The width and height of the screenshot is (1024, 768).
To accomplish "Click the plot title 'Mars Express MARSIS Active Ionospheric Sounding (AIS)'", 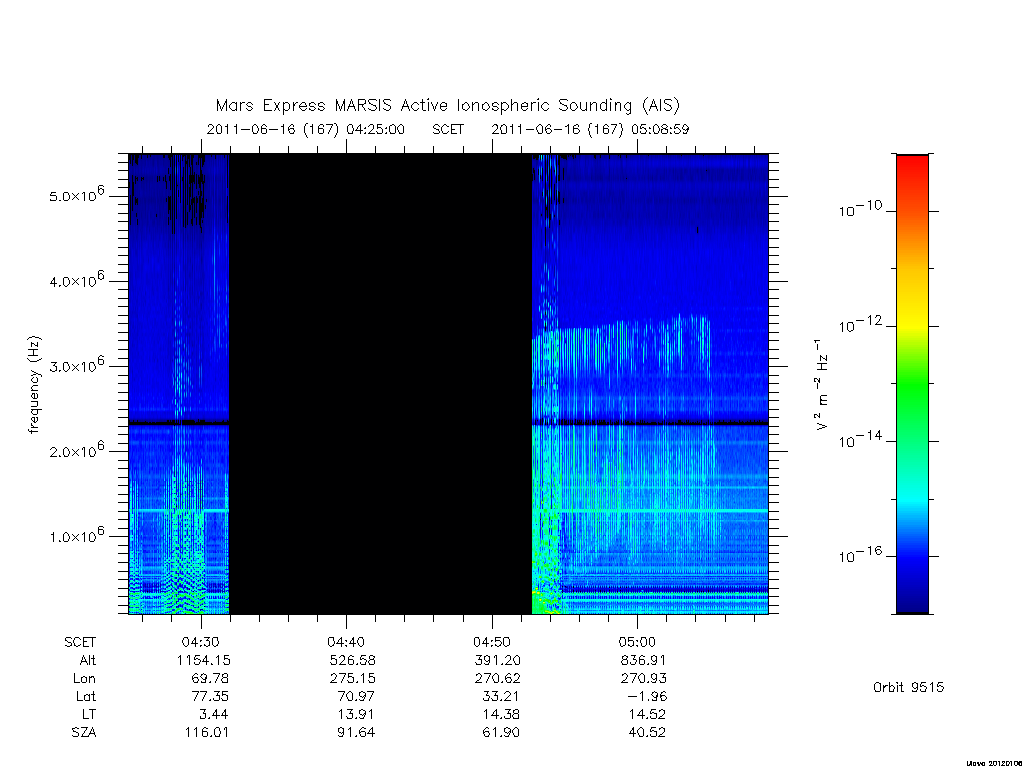I will pos(447,106).
